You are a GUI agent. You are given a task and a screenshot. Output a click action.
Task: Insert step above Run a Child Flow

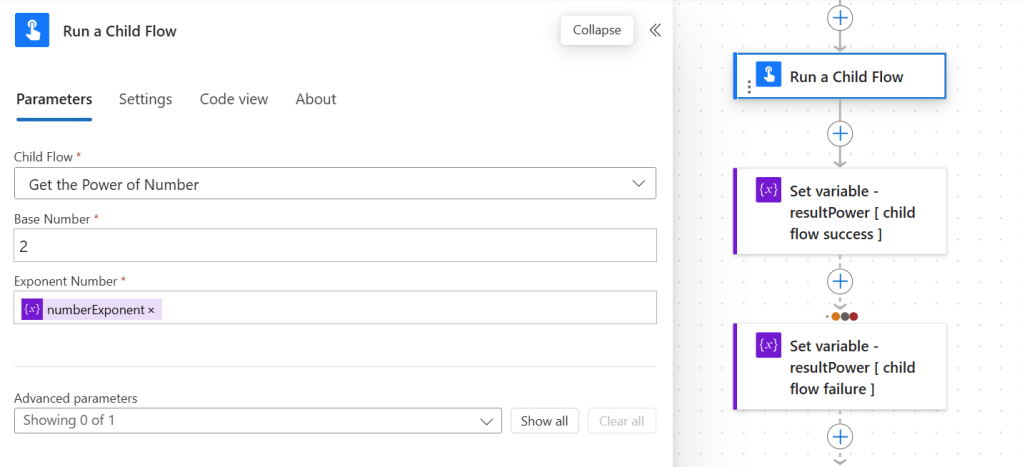[x=840, y=17]
